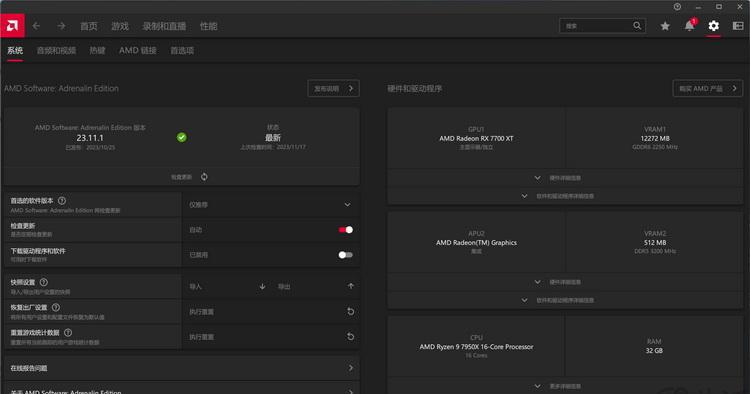Click the 检查更新 text button
This screenshot has height=394, width=750.
181,177
